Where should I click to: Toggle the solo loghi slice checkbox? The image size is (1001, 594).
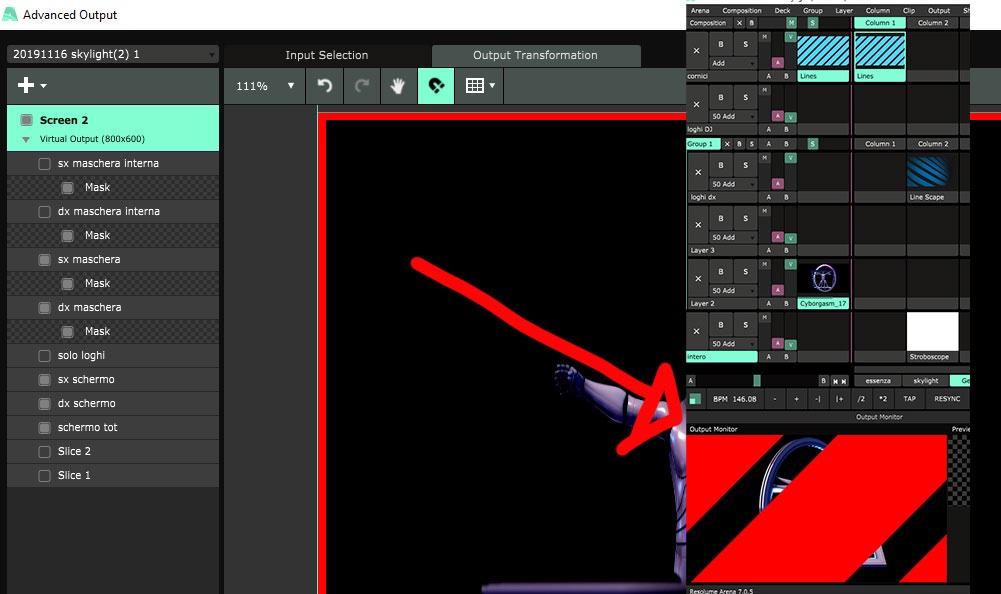45,356
